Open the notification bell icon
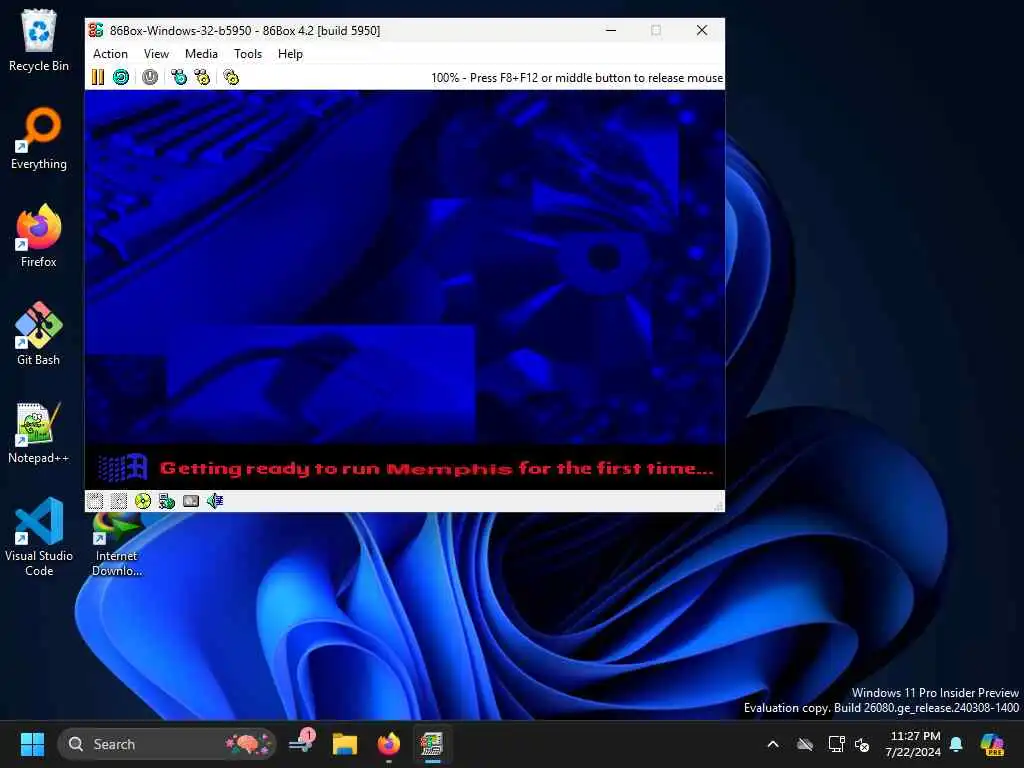Image resolution: width=1024 pixels, height=768 pixels. 956,744
